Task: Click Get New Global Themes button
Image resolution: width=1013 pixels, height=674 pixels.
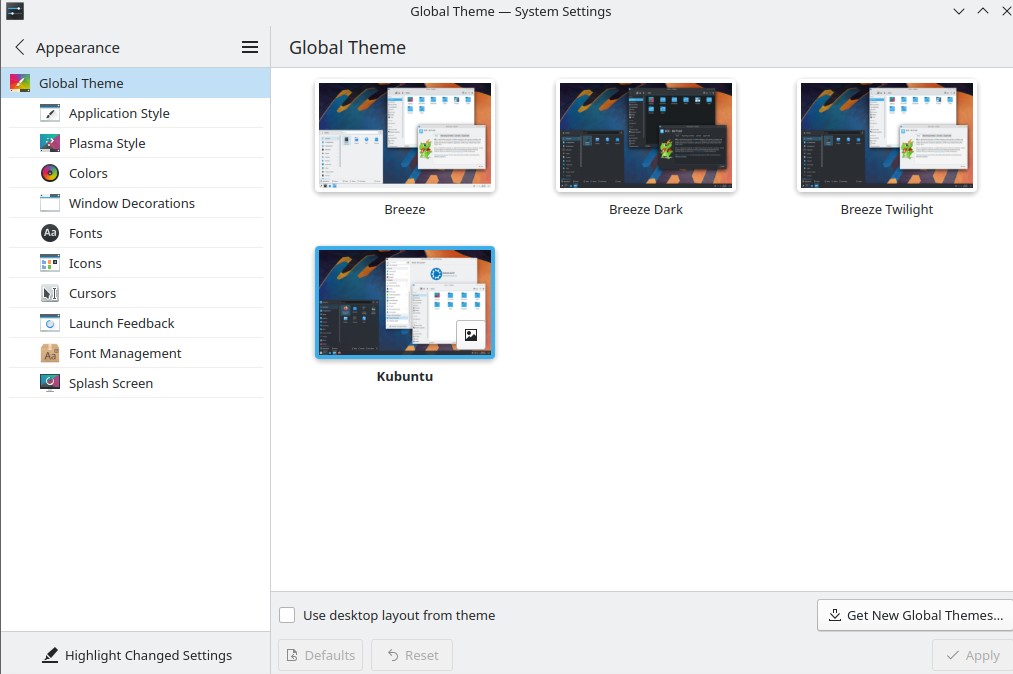Action: [x=915, y=615]
